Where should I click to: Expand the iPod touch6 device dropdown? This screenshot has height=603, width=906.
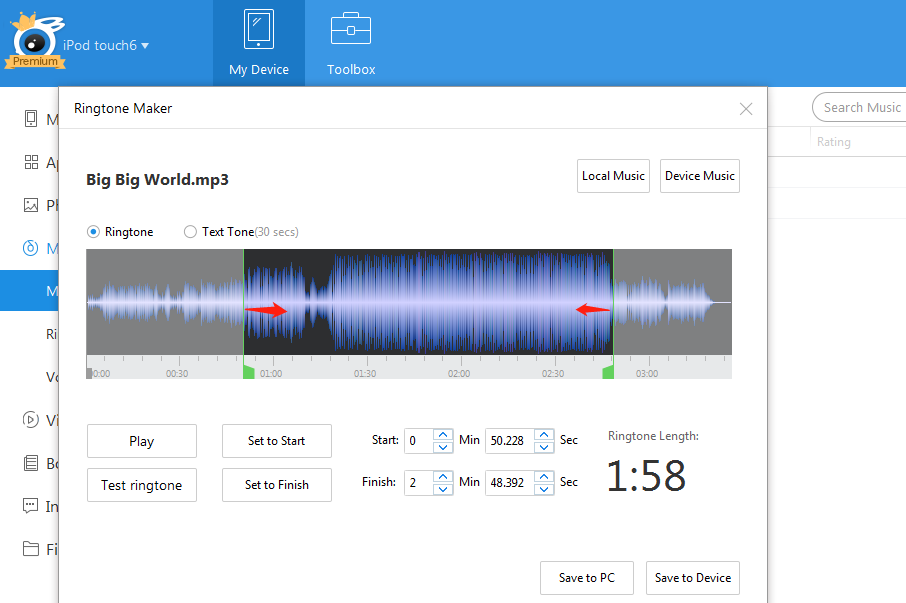pyautogui.click(x=145, y=46)
